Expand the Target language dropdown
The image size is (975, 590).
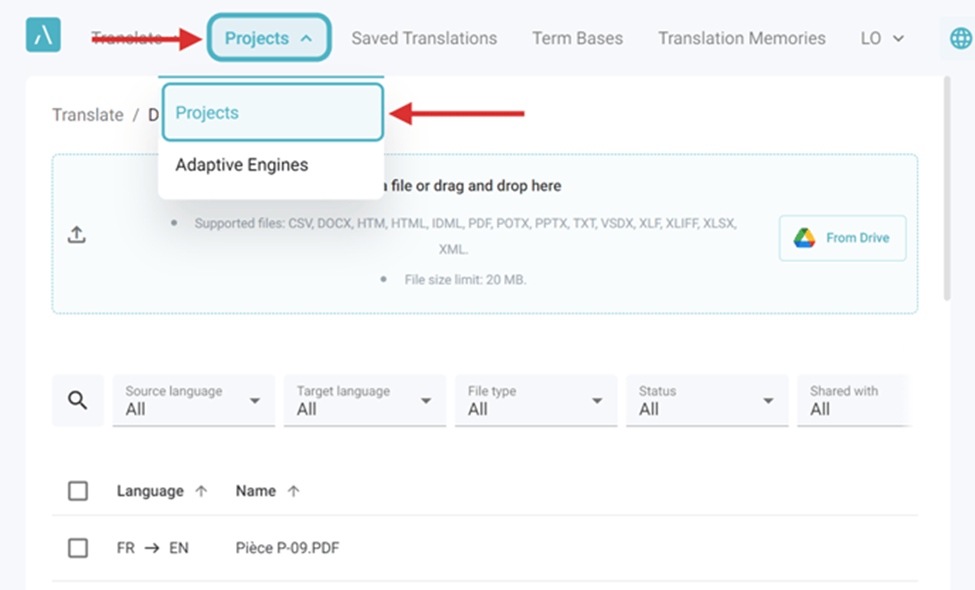pos(364,400)
